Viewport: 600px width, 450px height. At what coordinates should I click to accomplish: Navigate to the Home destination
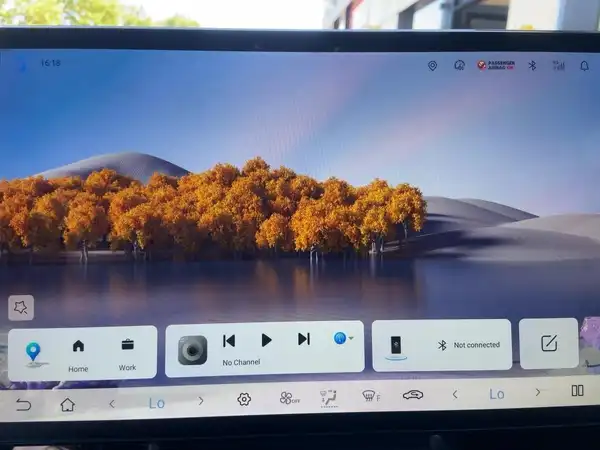click(x=78, y=355)
